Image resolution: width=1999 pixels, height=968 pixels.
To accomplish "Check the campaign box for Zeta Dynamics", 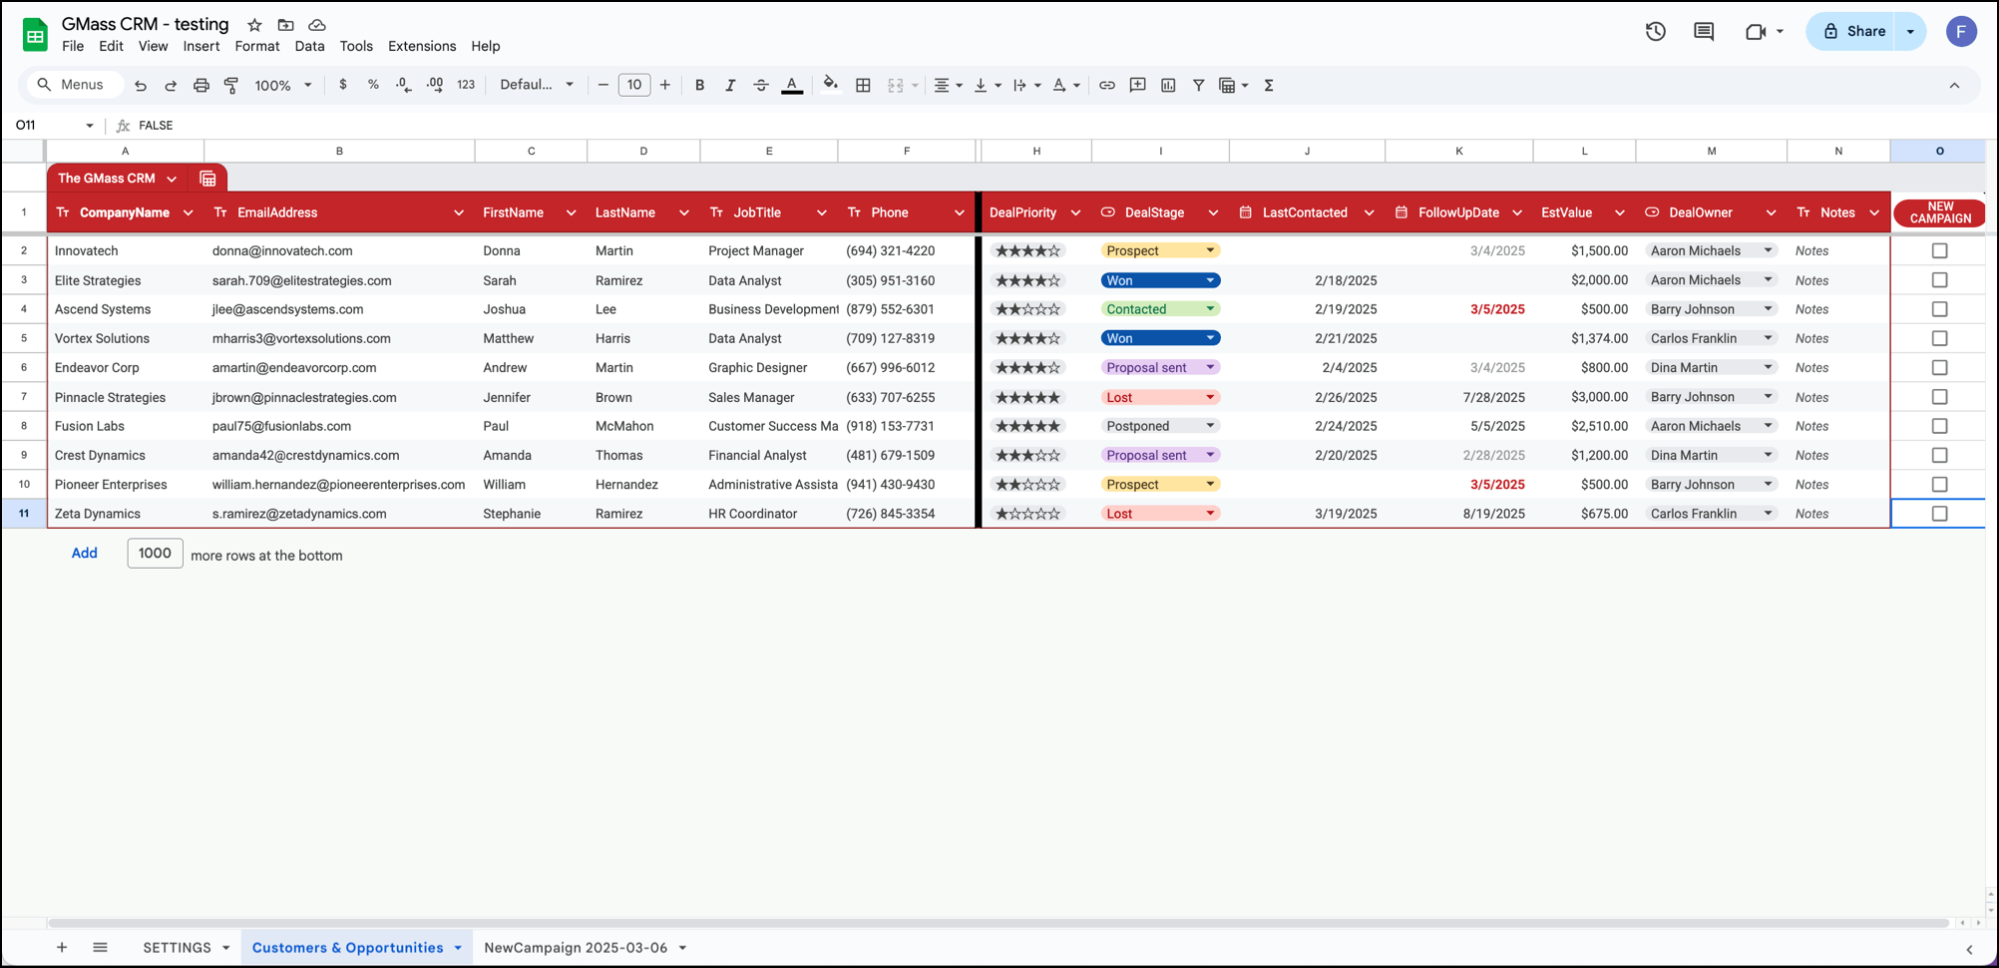I will coord(1939,513).
